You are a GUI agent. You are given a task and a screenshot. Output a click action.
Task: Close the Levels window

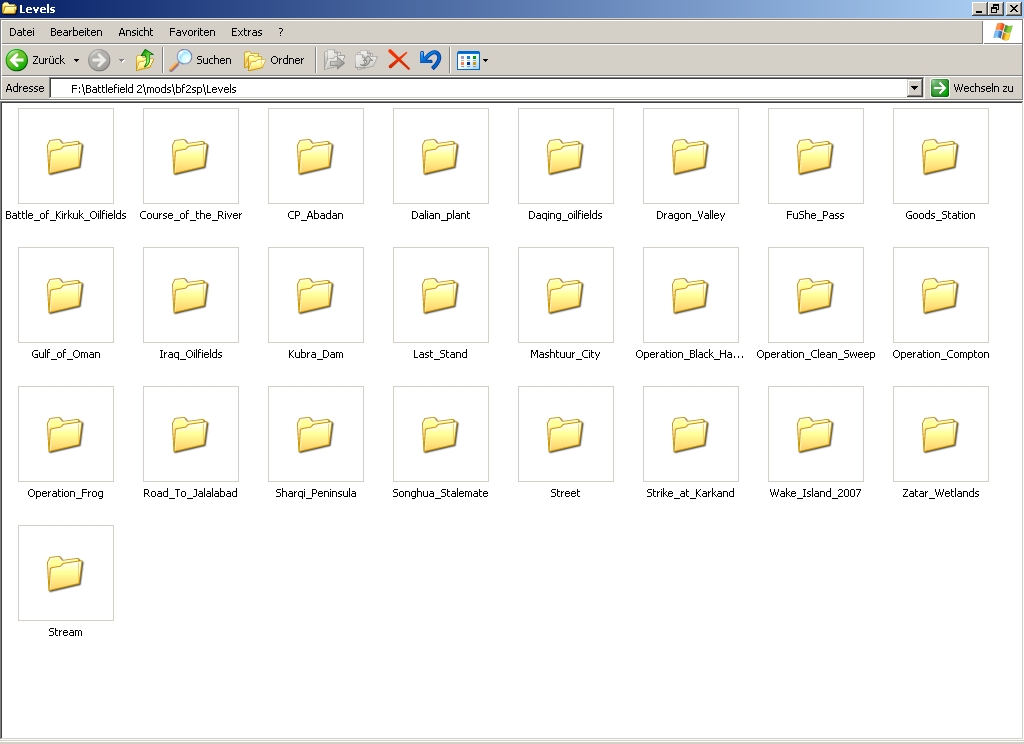point(1013,8)
